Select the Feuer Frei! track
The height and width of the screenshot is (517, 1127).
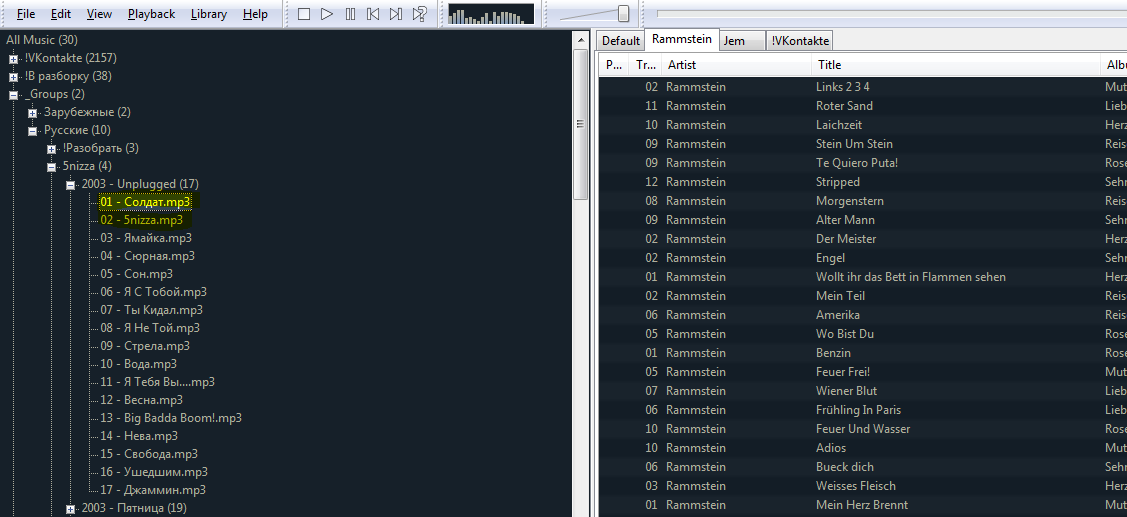(x=862, y=372)
